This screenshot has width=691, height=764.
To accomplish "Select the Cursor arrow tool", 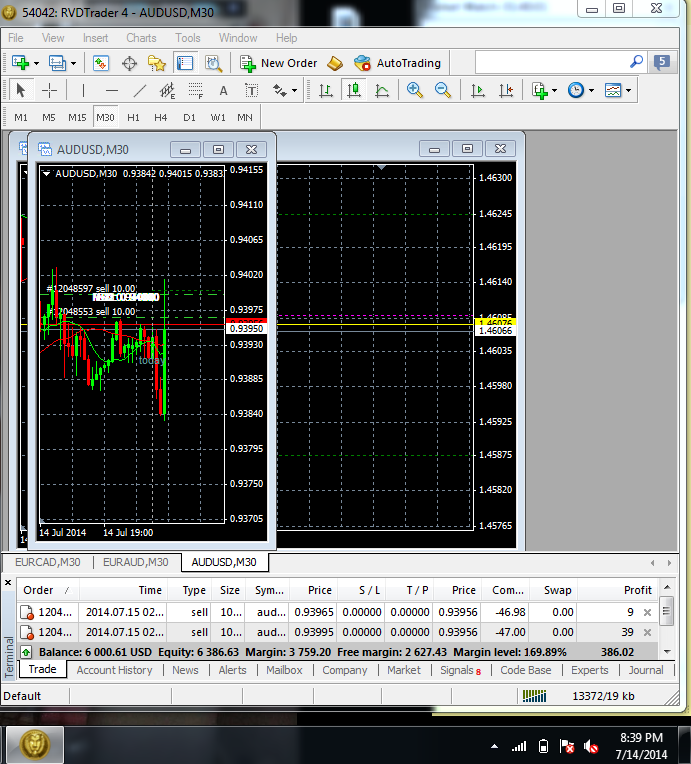I will (20, 91).
